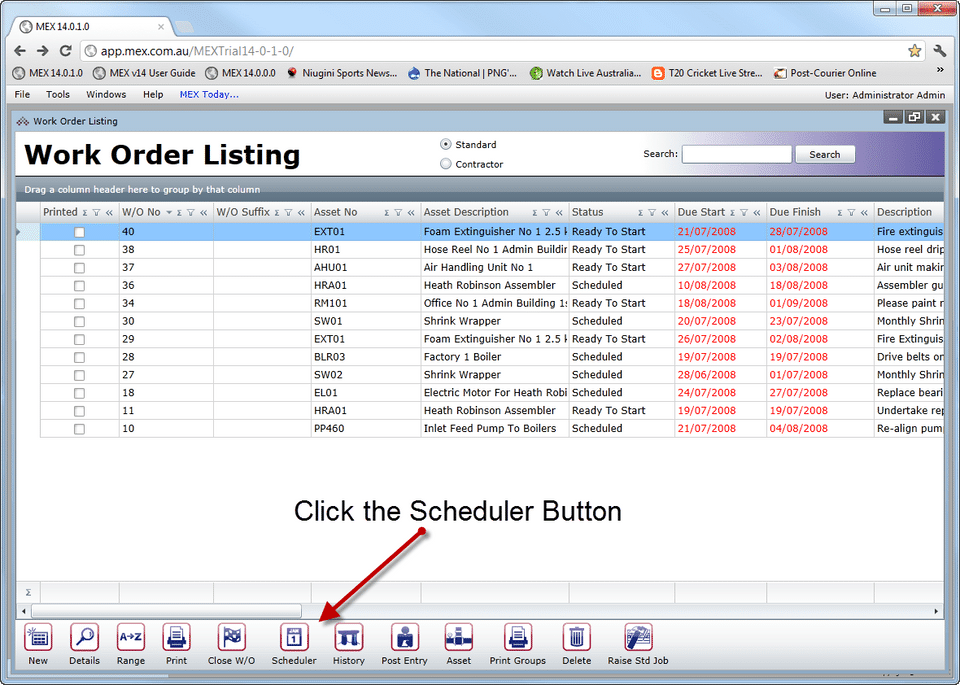Tick Printed checkbox for work order 40

79,232
